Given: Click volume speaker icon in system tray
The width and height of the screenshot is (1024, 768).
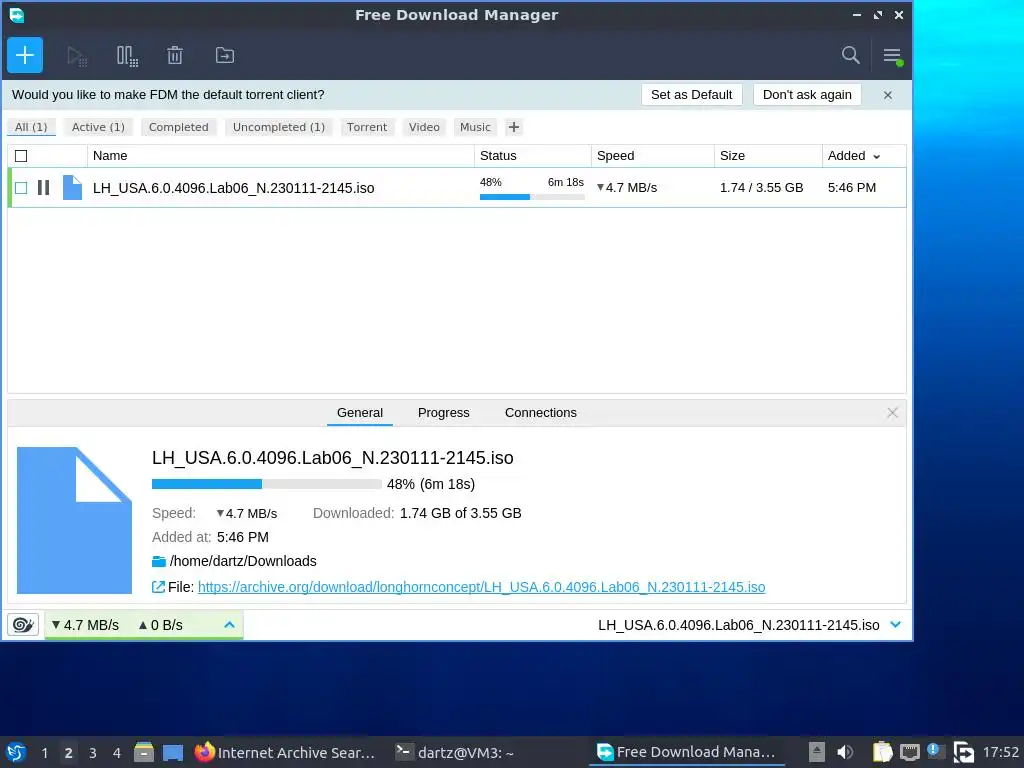Looking at the screenshot, I should [844, 752].
